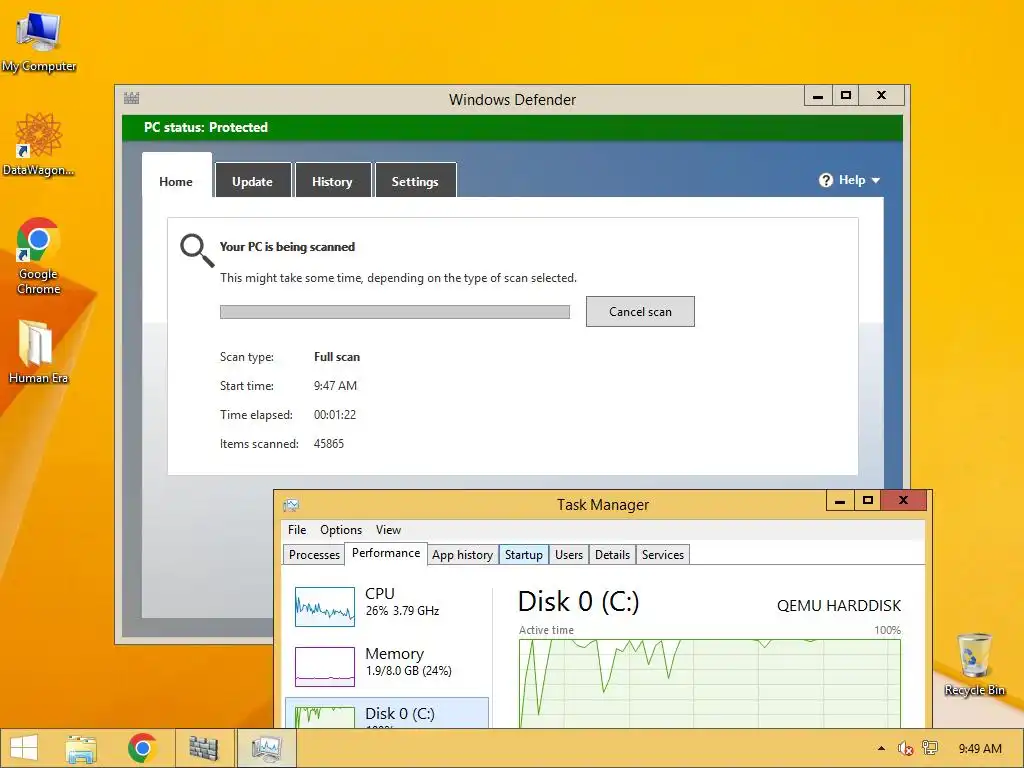Expand the Help dropdown arrow
The height and width of the screenshot is (768, 1024).
pyautogui.click(x=876, y=180)
